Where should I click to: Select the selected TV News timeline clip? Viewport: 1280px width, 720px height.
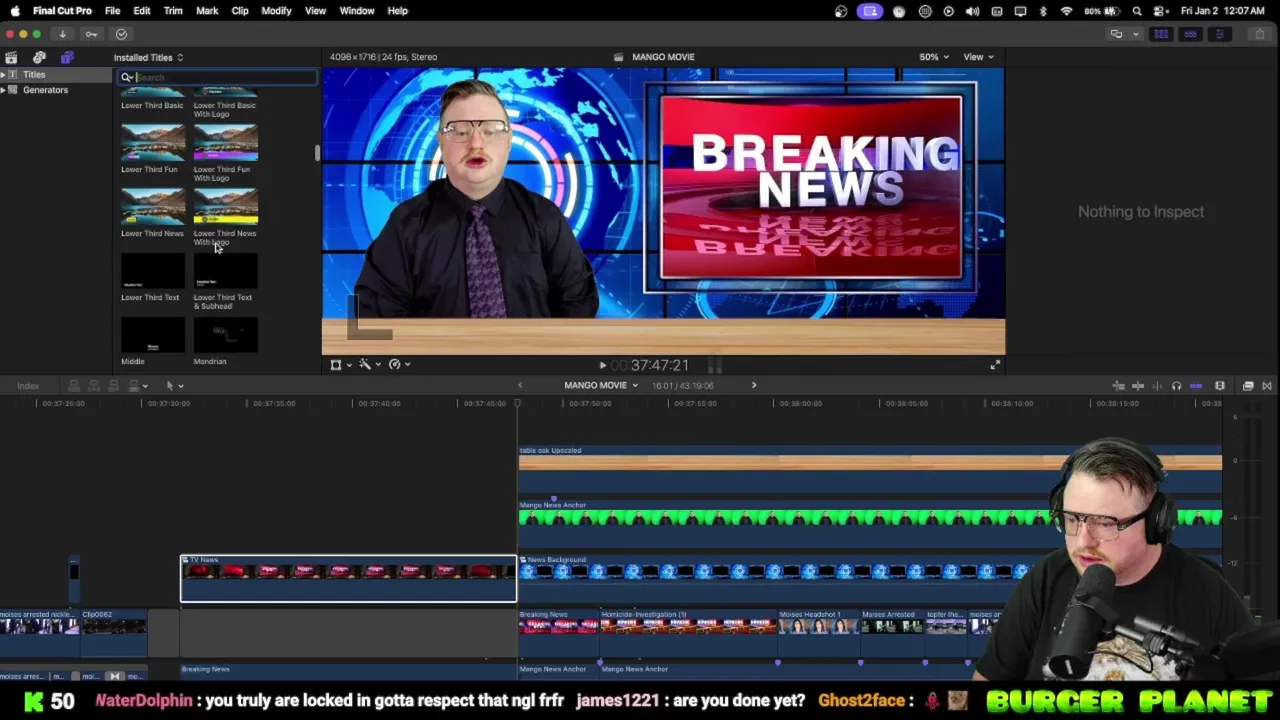[348, 579]
